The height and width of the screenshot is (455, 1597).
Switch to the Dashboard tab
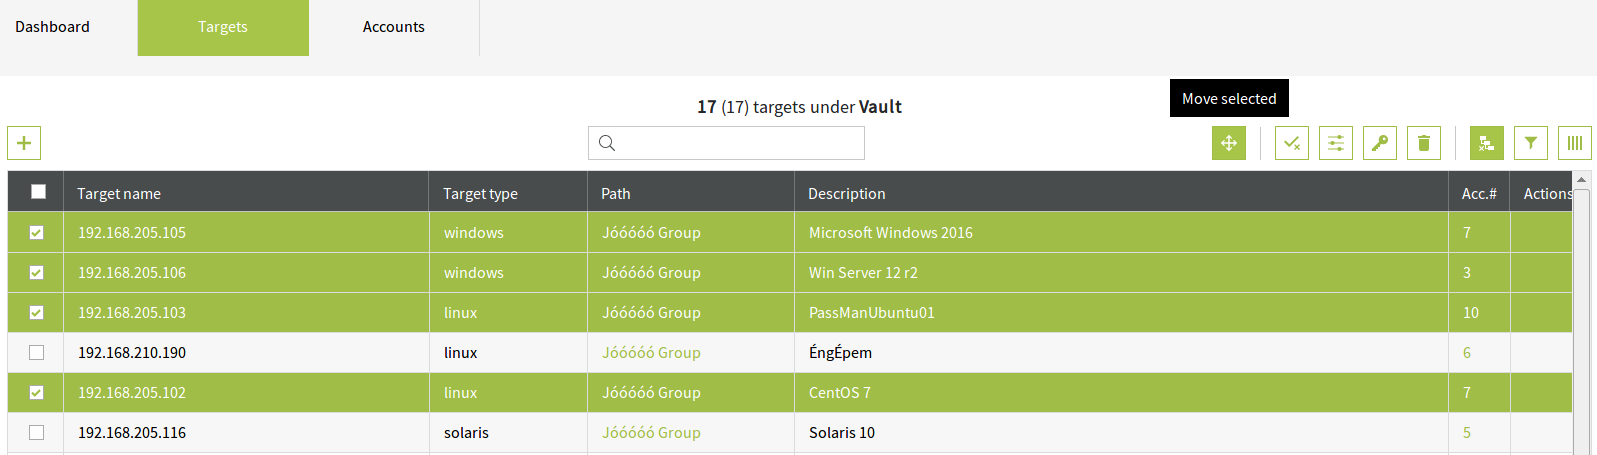[52, 27]
